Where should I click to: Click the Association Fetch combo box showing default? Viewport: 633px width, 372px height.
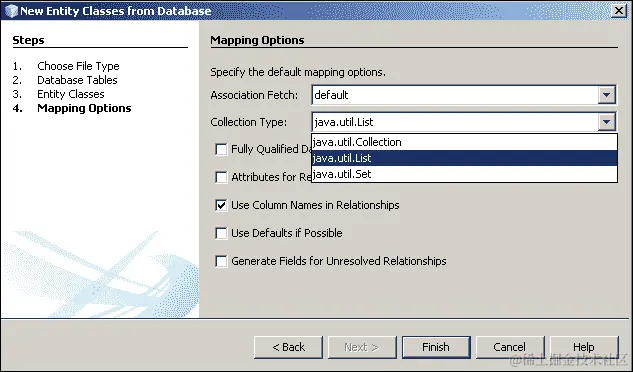click(464, 95)
